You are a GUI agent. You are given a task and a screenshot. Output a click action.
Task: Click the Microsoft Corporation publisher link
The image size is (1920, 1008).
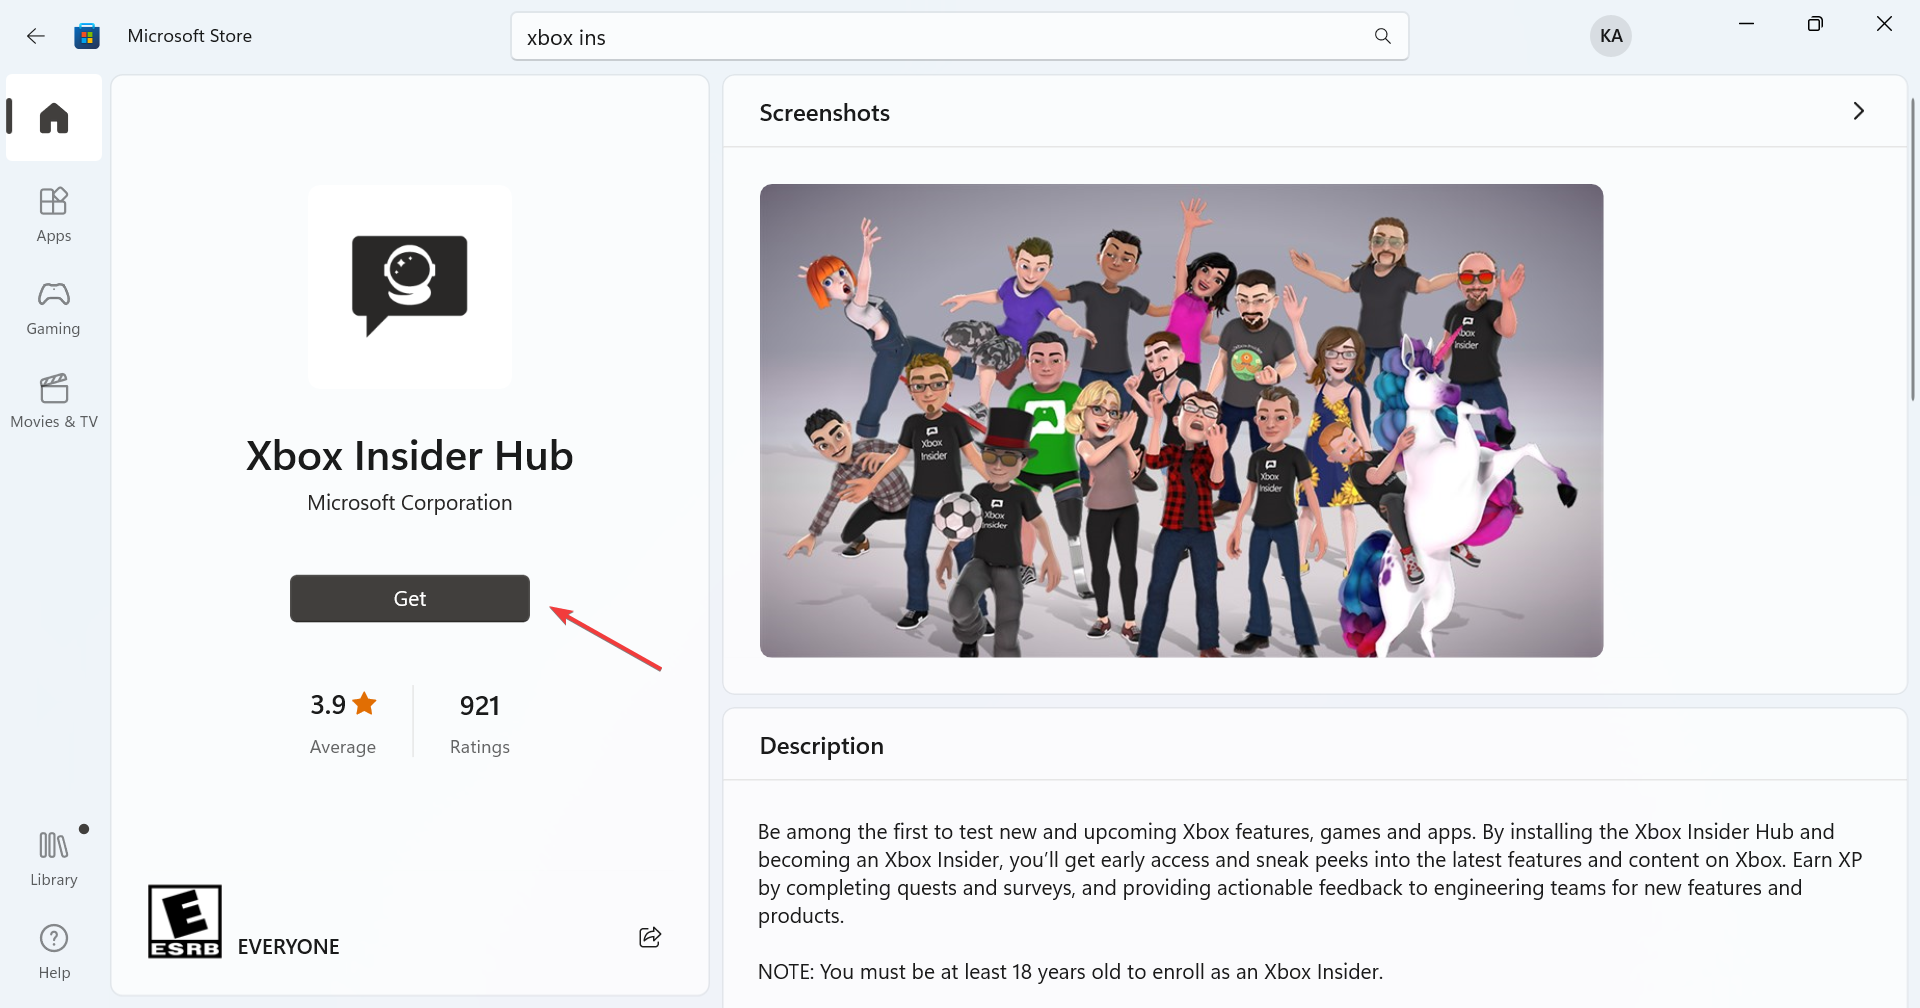coord(410,502)
